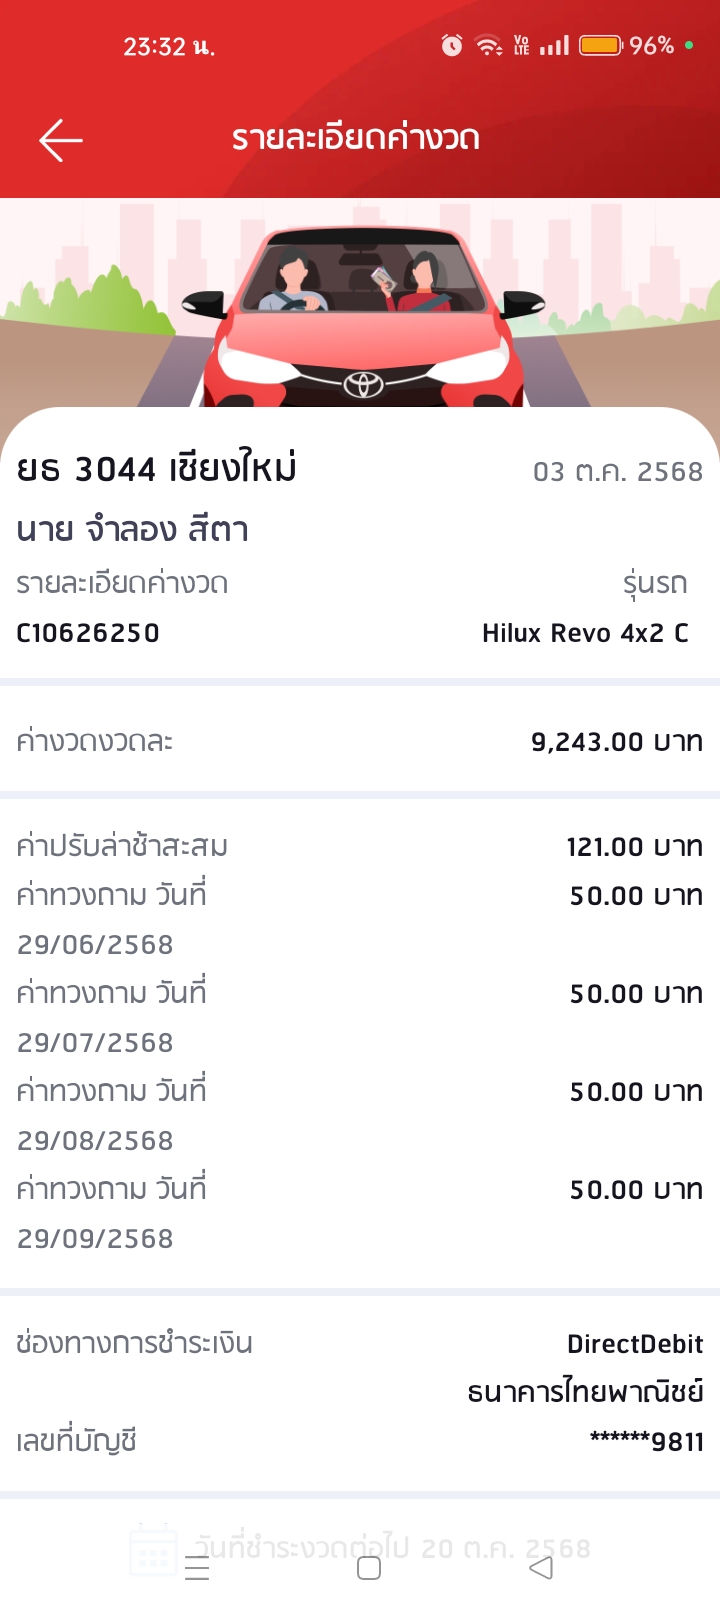Tap license plate ยธ 3044 เชียงใหม่
Image resolution: width=720 pixels, height=1612 pixels.
coord(157,469)
